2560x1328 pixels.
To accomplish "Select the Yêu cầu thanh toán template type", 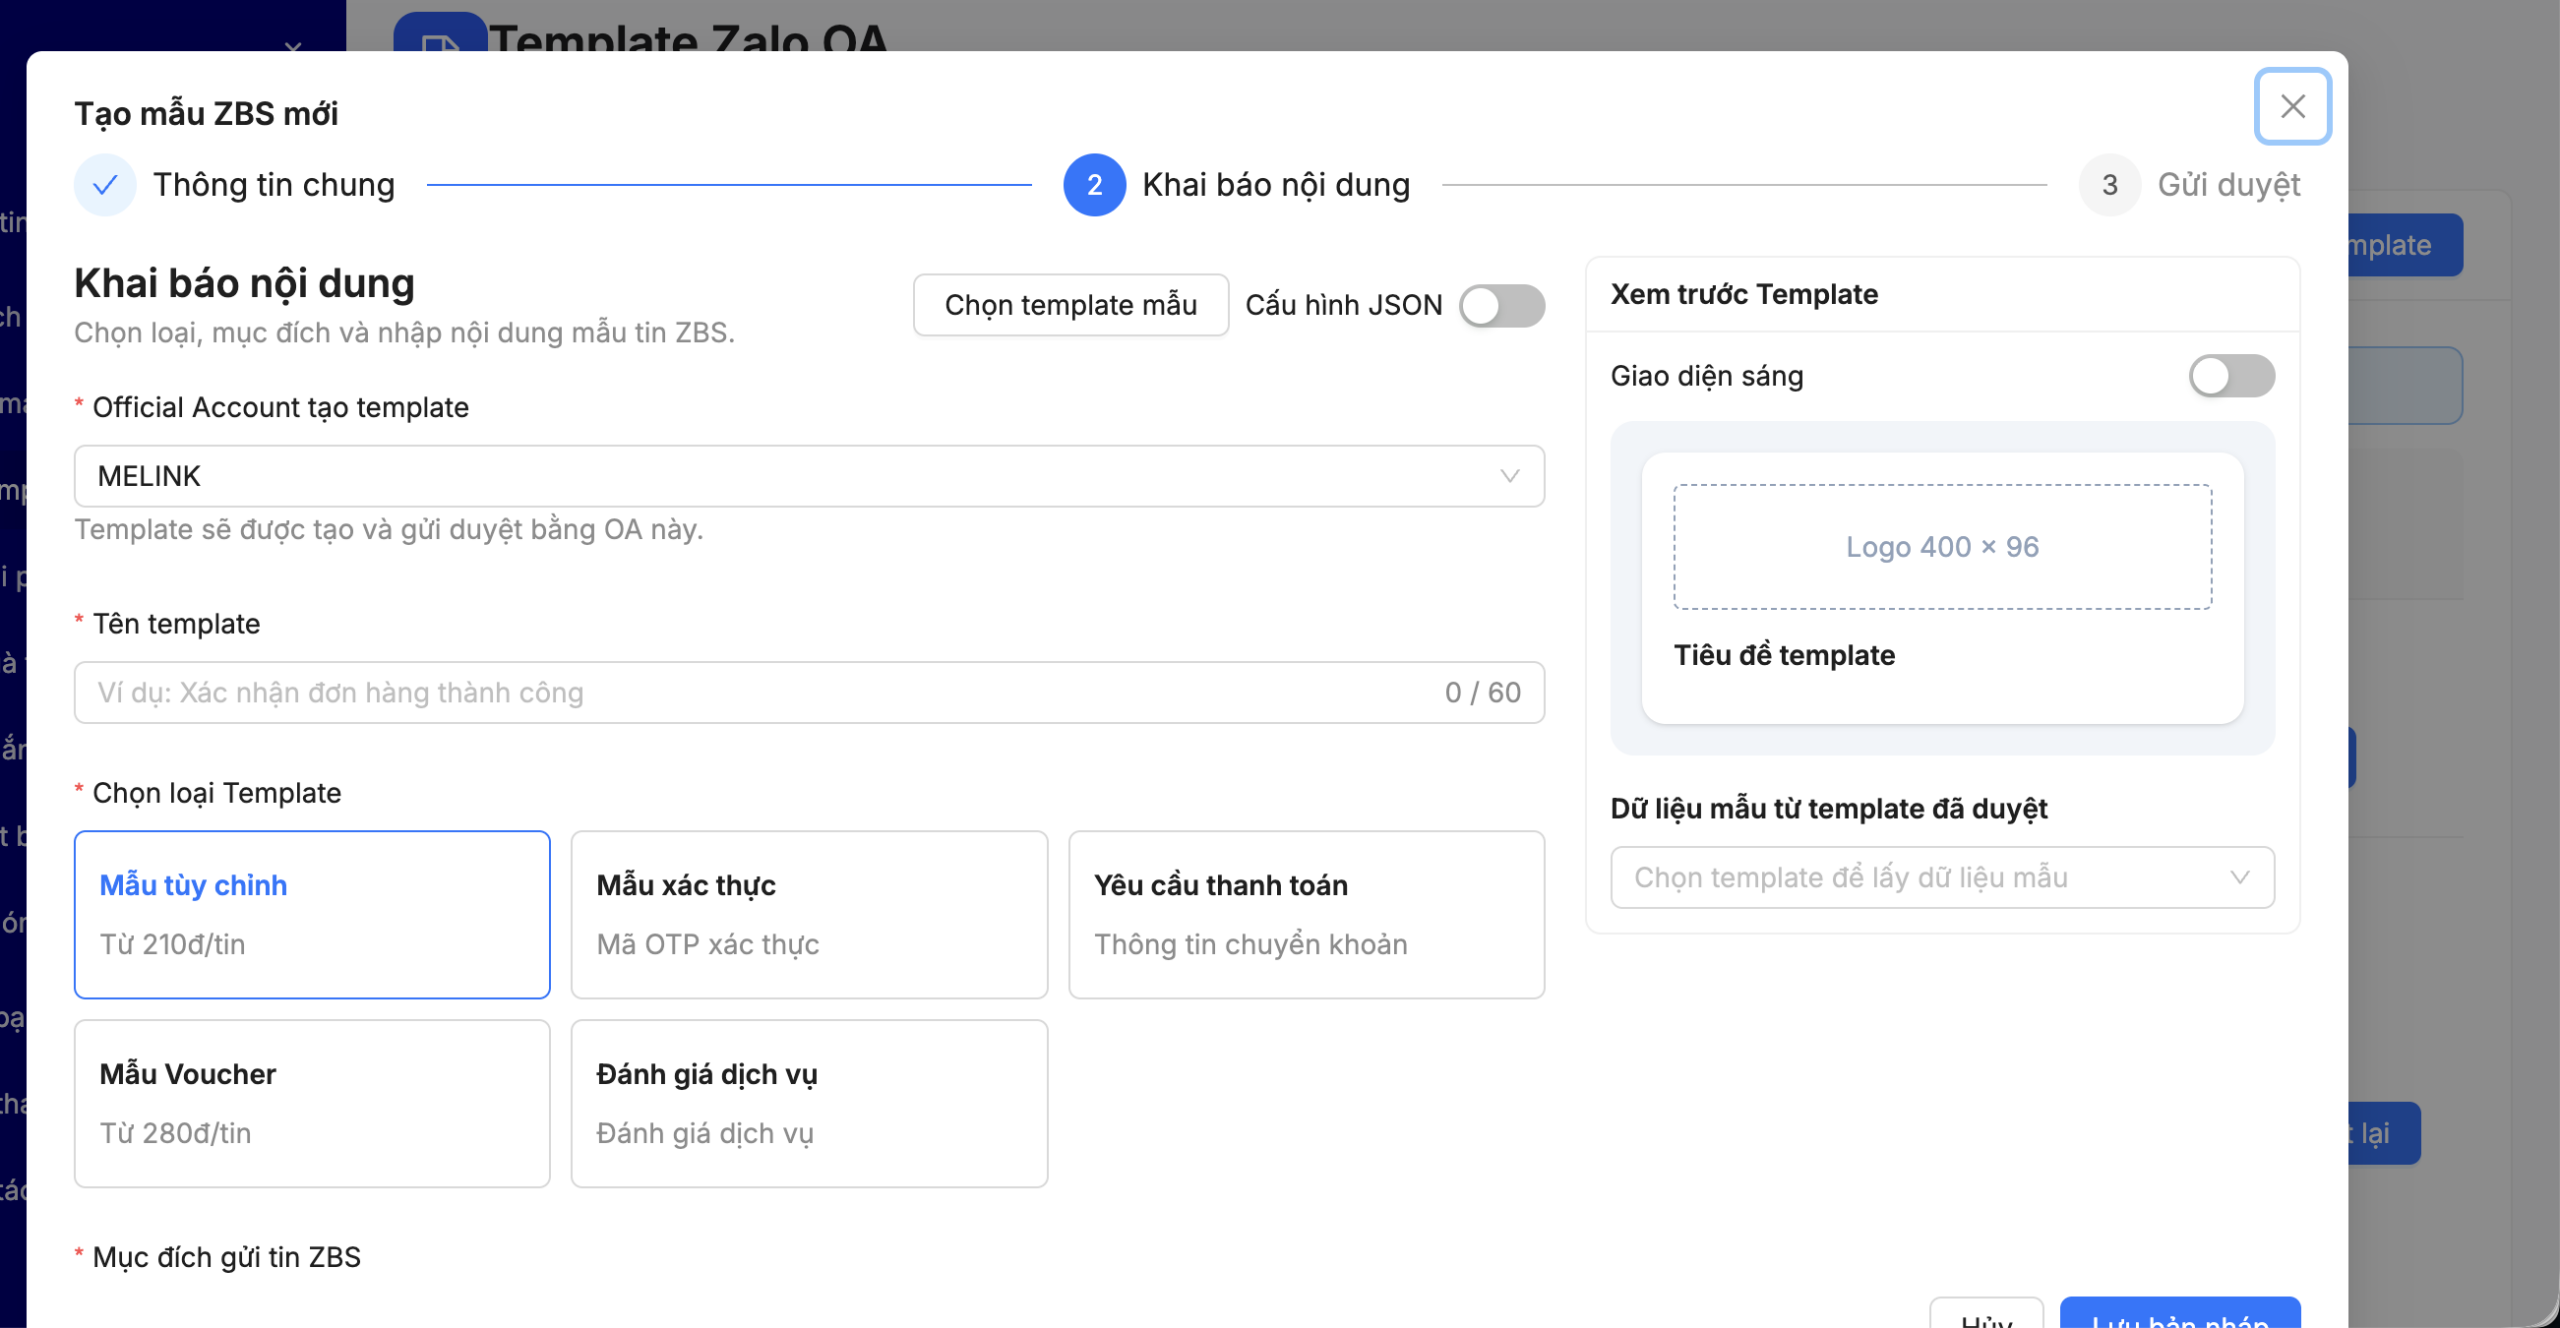I will (1306, 914).
